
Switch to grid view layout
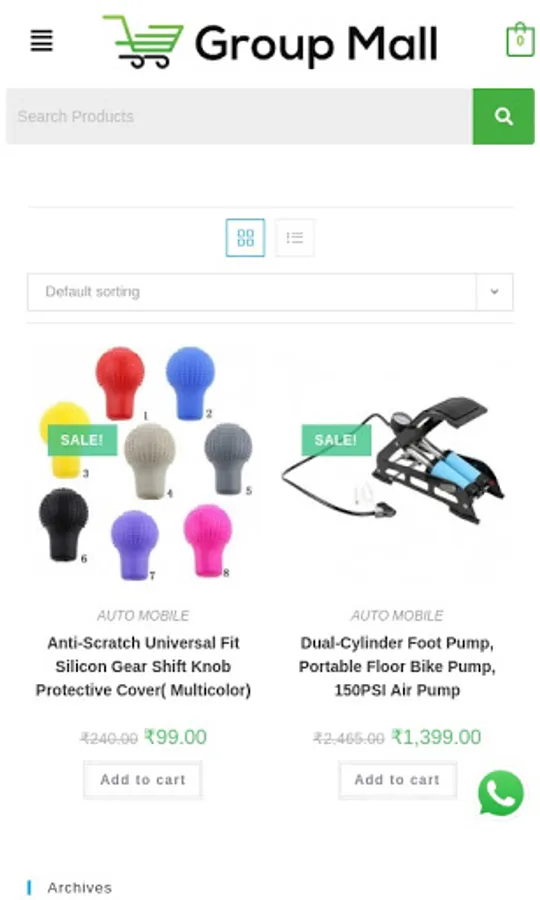tap(245, 238)
